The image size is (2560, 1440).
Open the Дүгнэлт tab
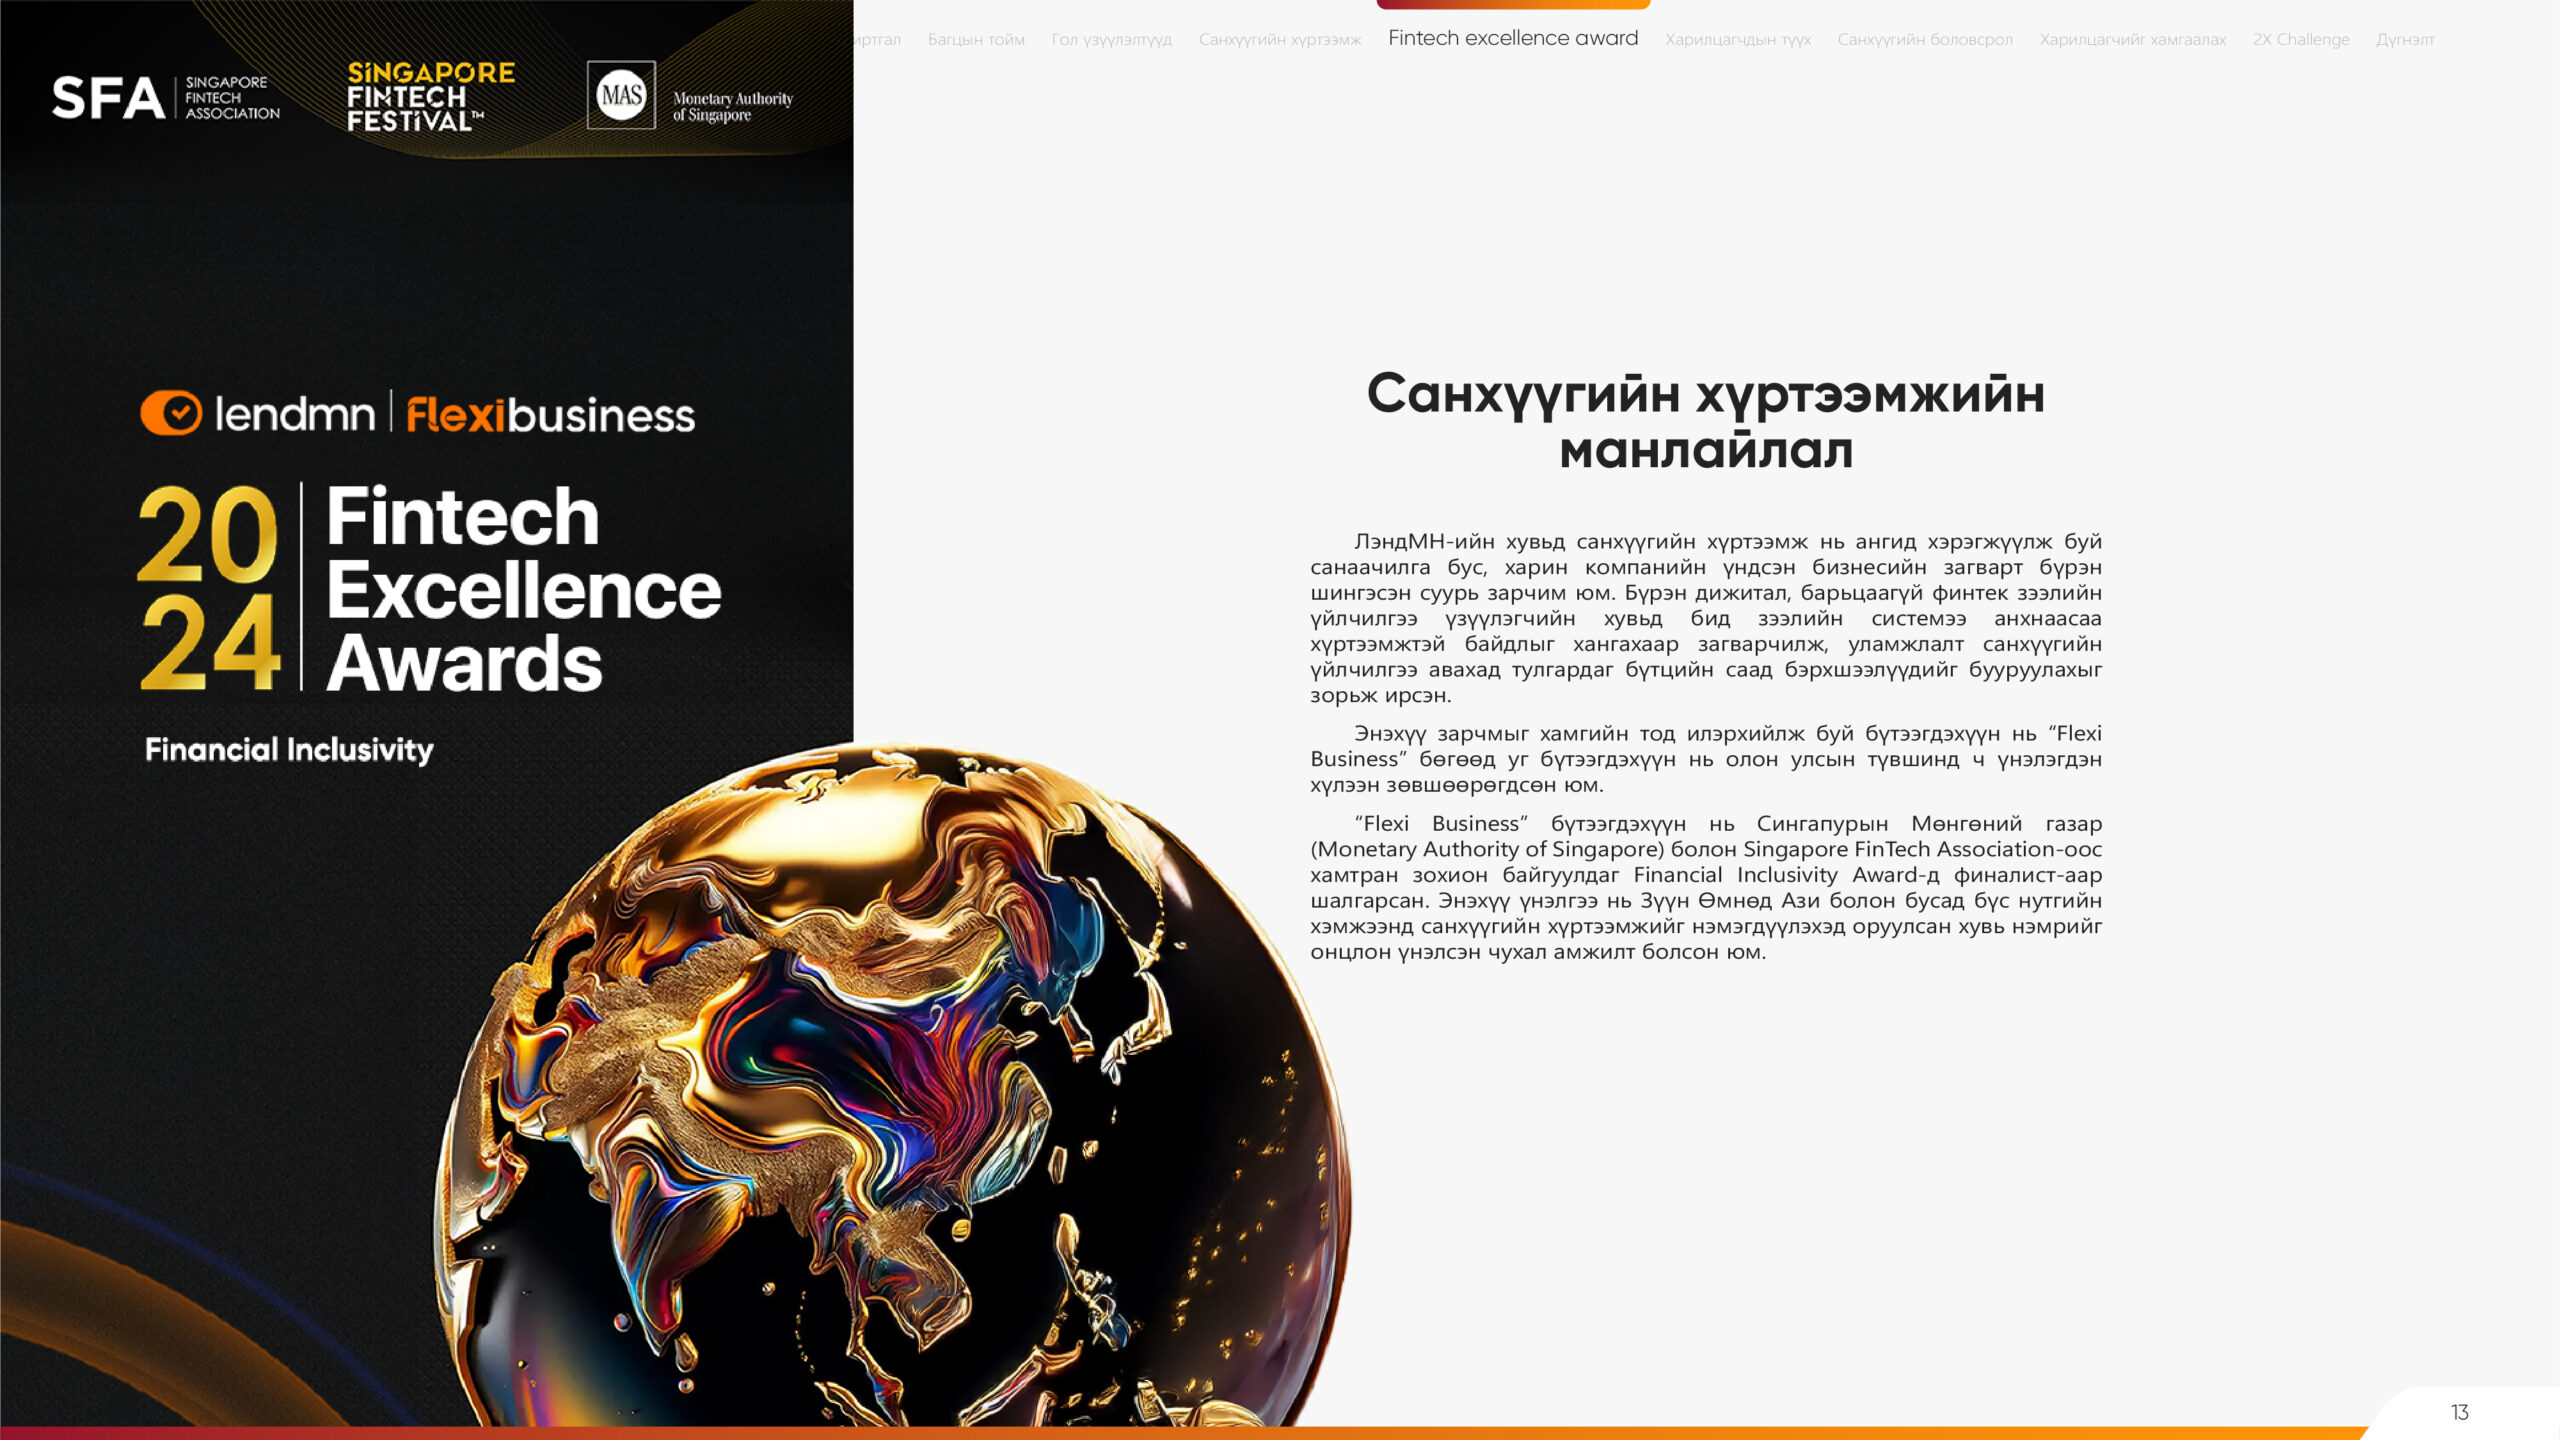pyautogui.click(x=2405, y=40)
